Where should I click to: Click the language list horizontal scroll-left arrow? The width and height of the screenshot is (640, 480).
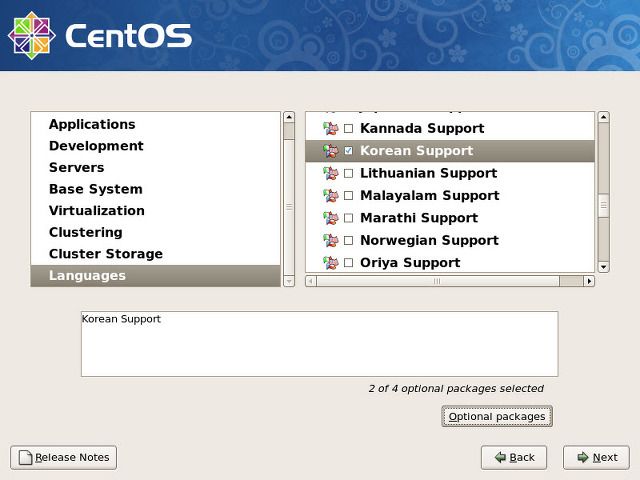pos(311,281)
